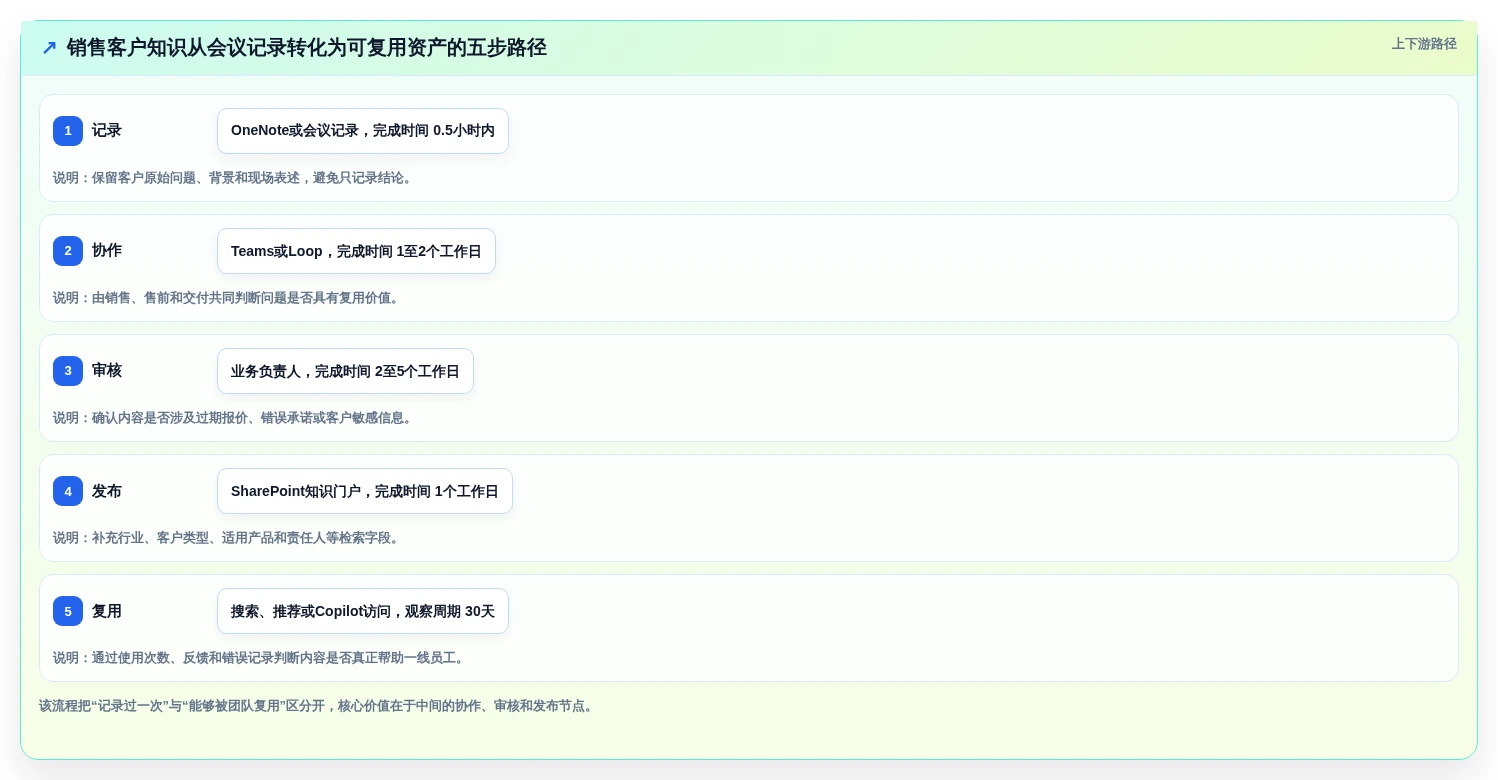Viewport: 1498px width, 780px height.
Task: Click note 通过使用次数、反馈和错误记录
Action: (261, 658)
